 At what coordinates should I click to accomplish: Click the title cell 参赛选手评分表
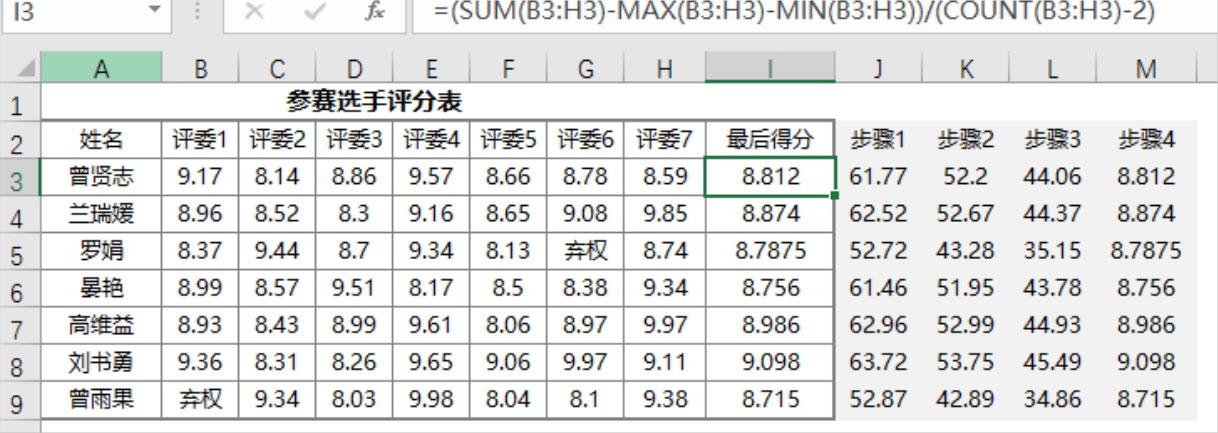(374, 102)
